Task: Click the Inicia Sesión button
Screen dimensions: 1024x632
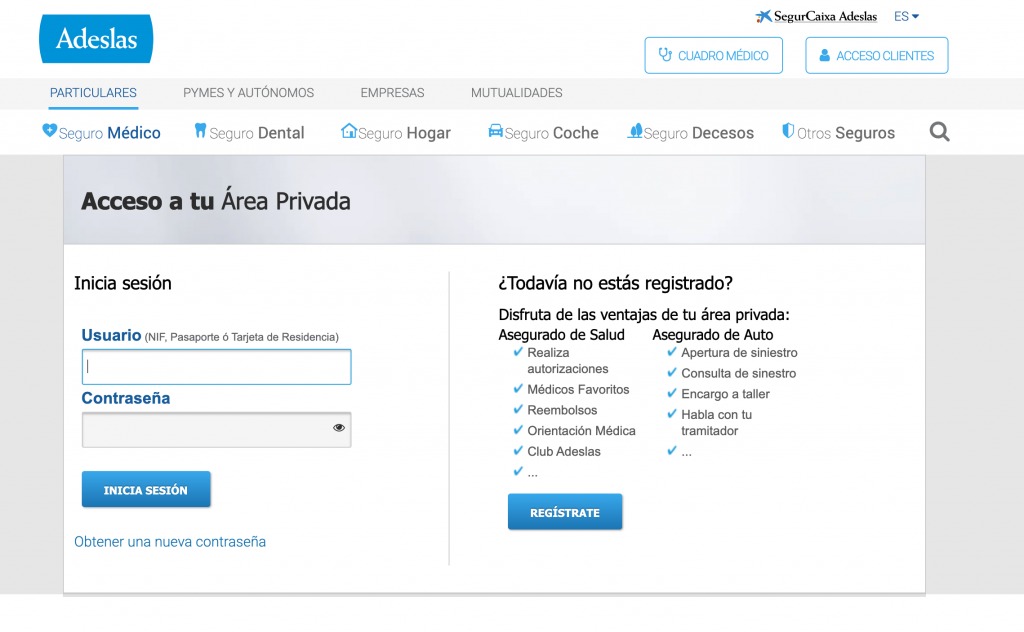Action: (146, 489)
